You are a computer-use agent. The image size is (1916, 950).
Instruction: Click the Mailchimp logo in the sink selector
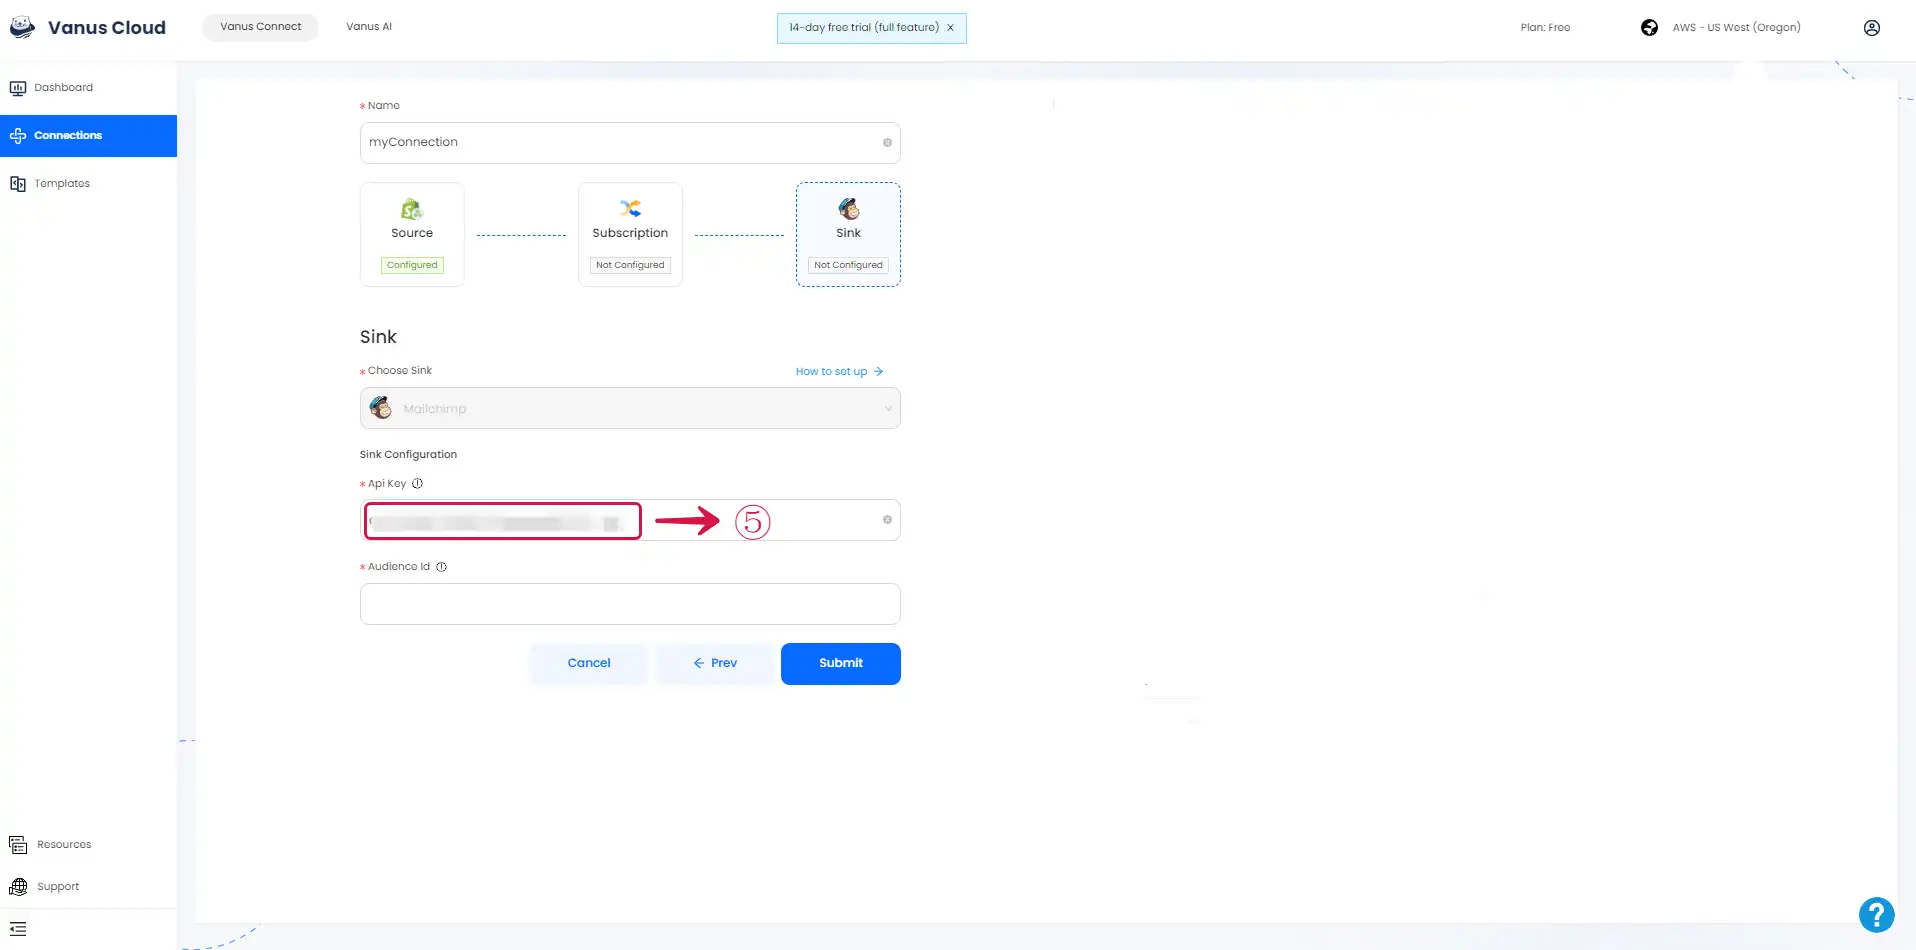coord(381,408)
